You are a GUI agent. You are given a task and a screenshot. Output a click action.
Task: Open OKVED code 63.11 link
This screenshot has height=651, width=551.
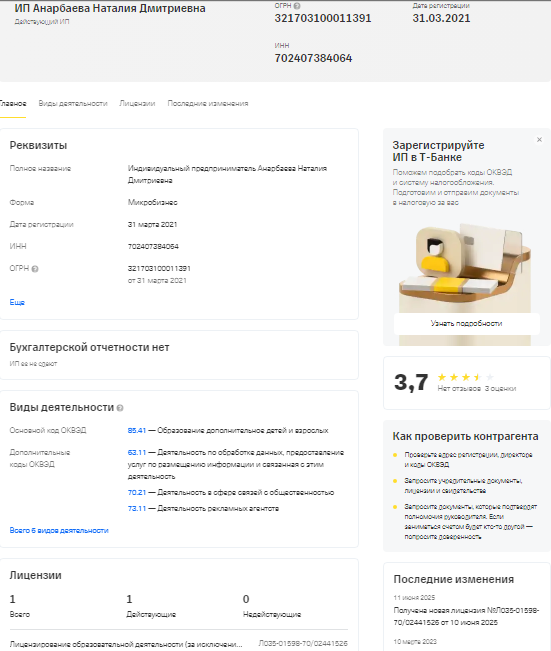click(137, 453)
